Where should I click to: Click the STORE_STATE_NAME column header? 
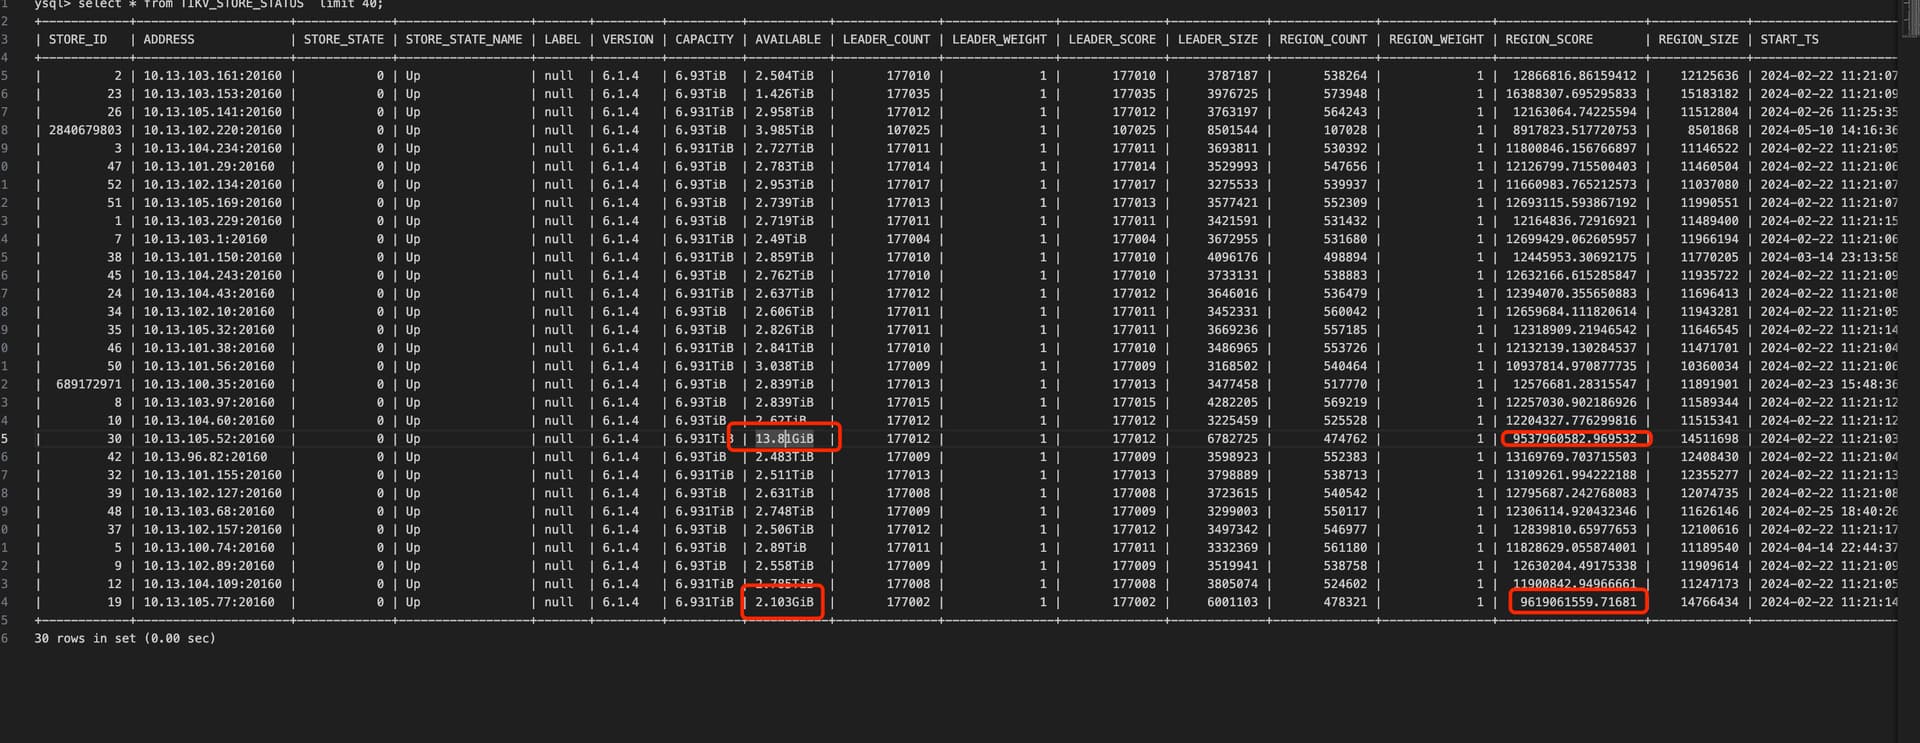pyautogui.click(x=464, y=40)
